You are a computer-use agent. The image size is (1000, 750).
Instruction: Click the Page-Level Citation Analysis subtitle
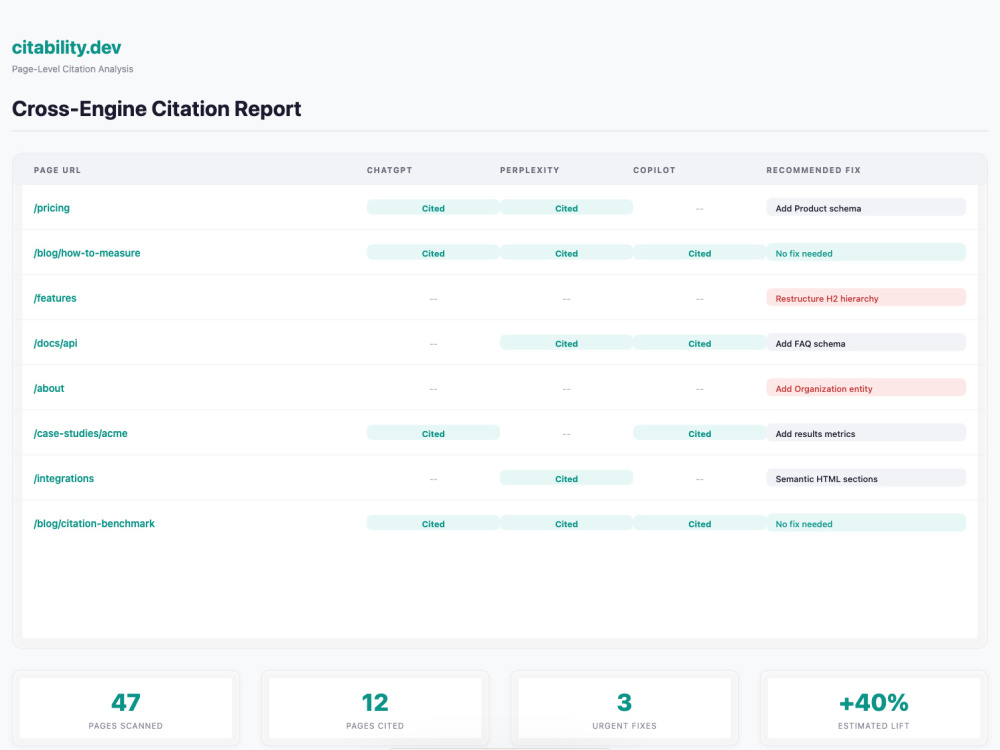pos(73,69)
